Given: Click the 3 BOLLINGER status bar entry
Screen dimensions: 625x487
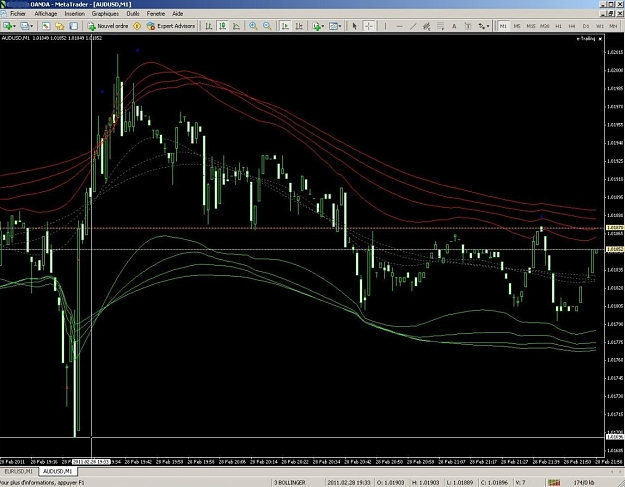Looking at the screenshot, I should coord(290,483).
